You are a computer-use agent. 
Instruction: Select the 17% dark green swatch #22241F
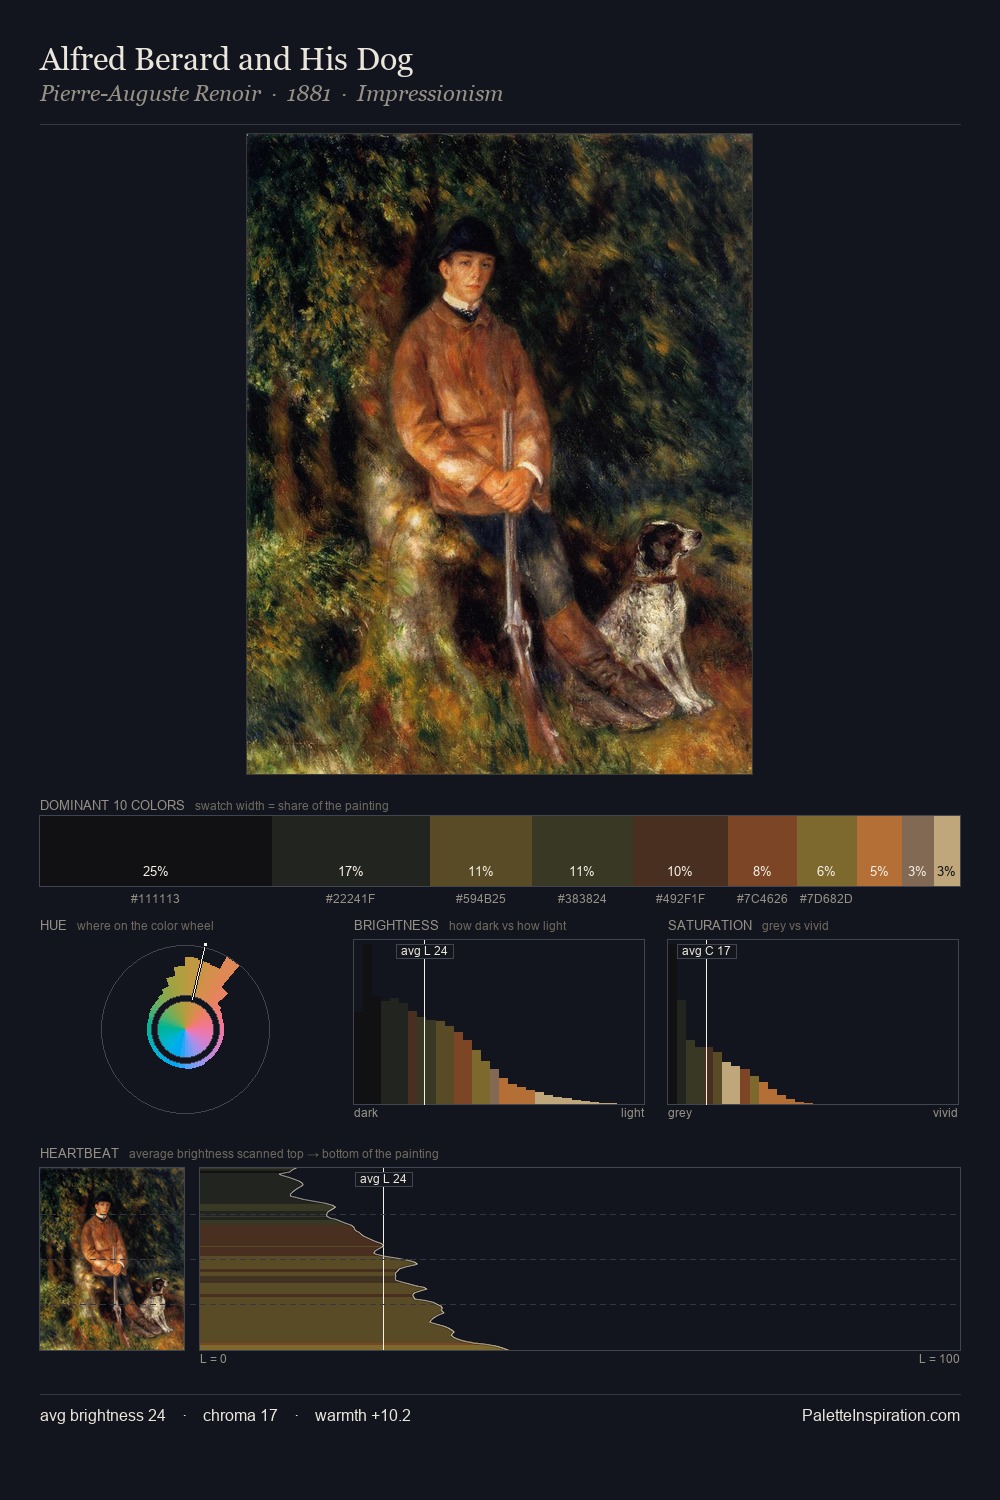click(351, 851)
